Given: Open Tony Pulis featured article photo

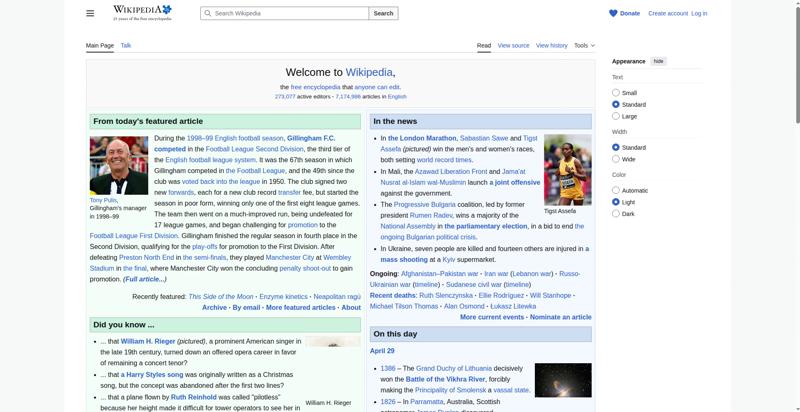Looking at the screenshot, I should 119,165.
